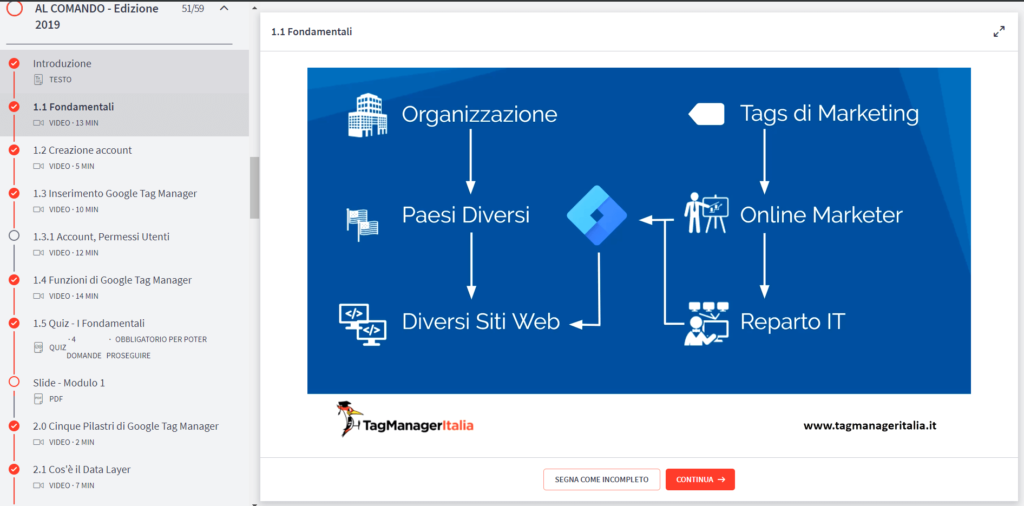
Task: Open Slide - Modulo 1 PDF item
Action: tap(69, 383)
